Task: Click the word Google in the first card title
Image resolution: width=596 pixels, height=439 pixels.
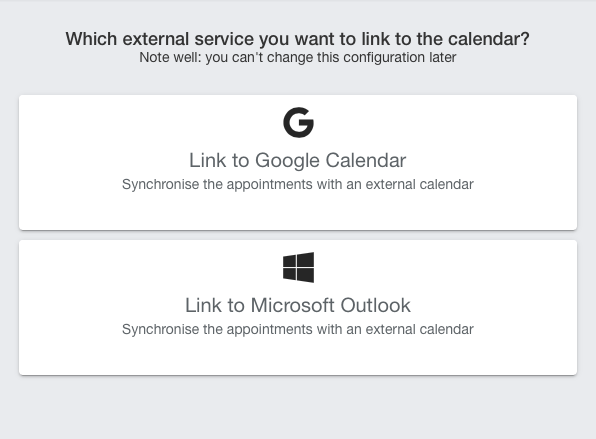Action: (287, 160)
